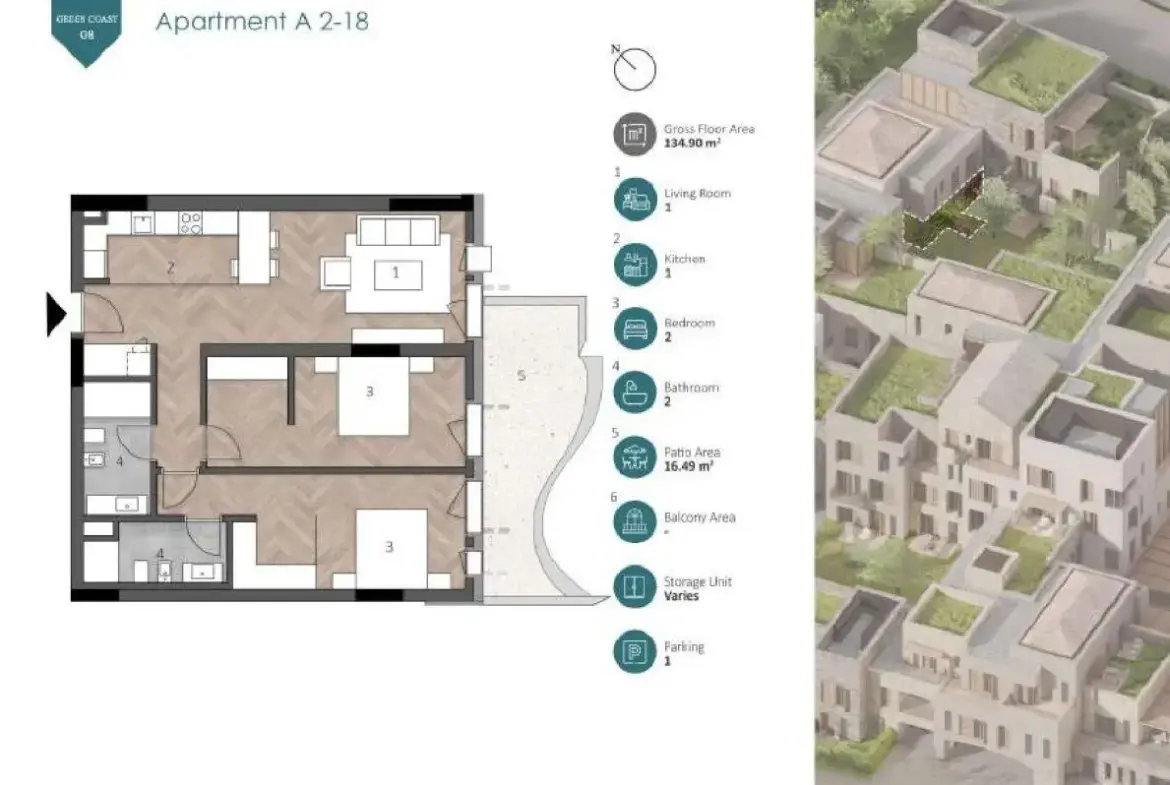Click the Living Room legend icon
This screenshot has height=785, width=1170.
point(635,199)
